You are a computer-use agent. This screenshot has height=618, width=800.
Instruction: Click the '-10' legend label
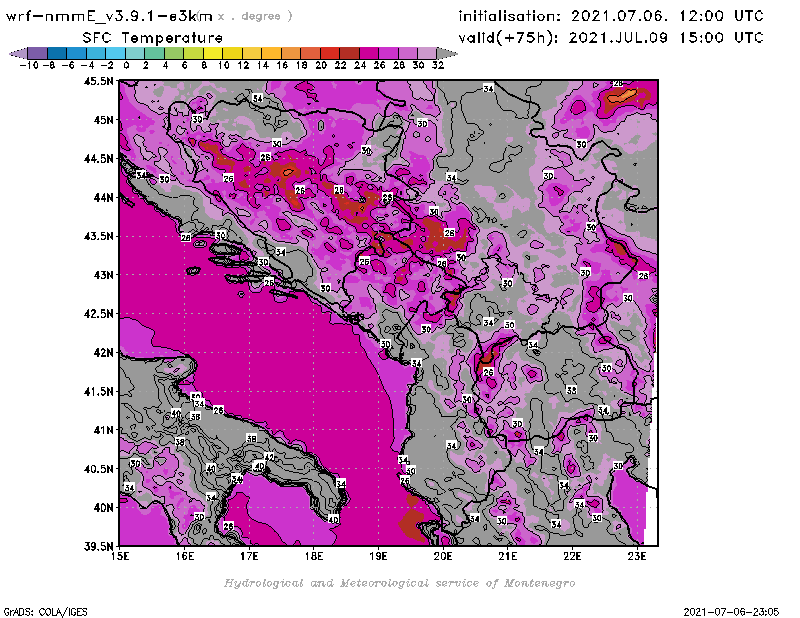click(x=29, y=65)
